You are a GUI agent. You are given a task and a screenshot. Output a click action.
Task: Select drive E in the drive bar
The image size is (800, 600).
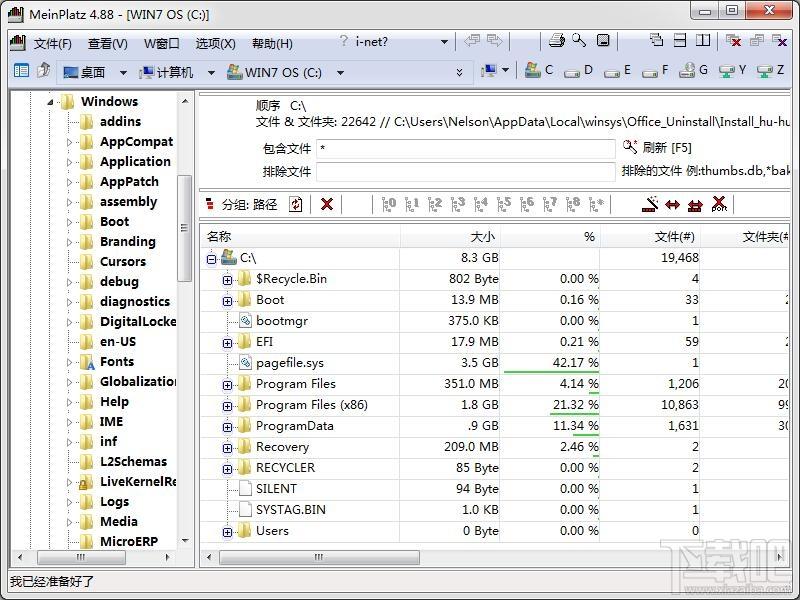617,70
